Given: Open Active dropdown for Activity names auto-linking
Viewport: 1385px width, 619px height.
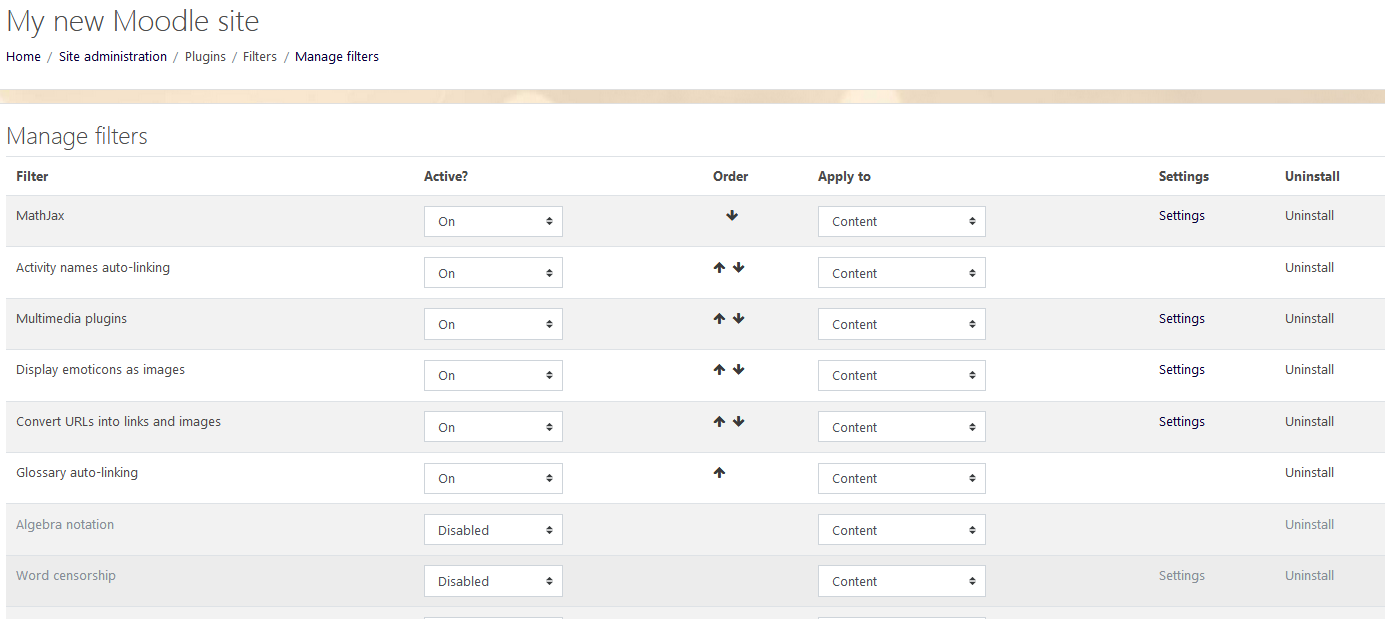Looking at the screenshot, I should tap(493, 273).
